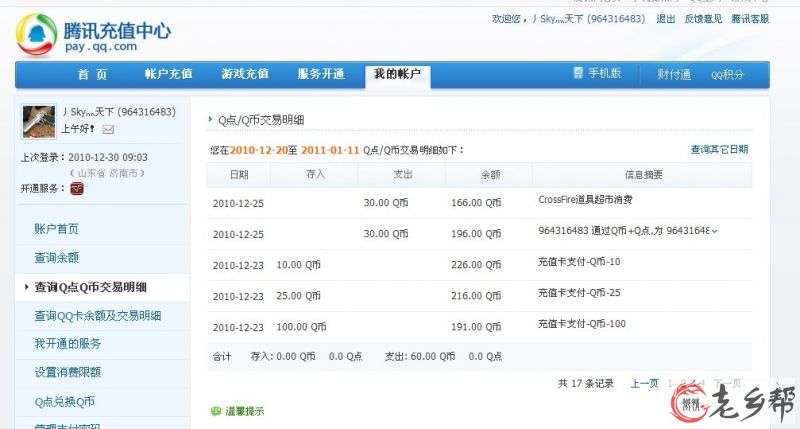Screen dimensions: 800x429
Task: Expand the truncated 964316483 transaction summary
Action: 714,231
